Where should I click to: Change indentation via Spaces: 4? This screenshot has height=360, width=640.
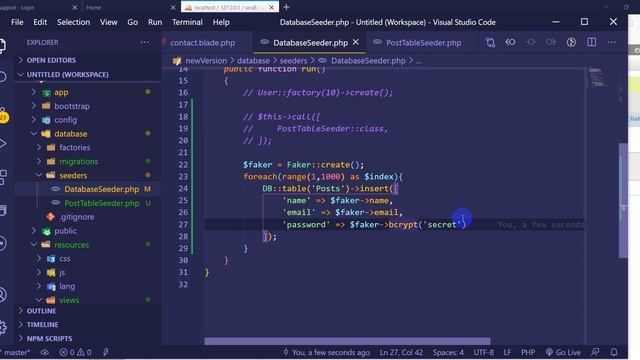tap(448, 352)
